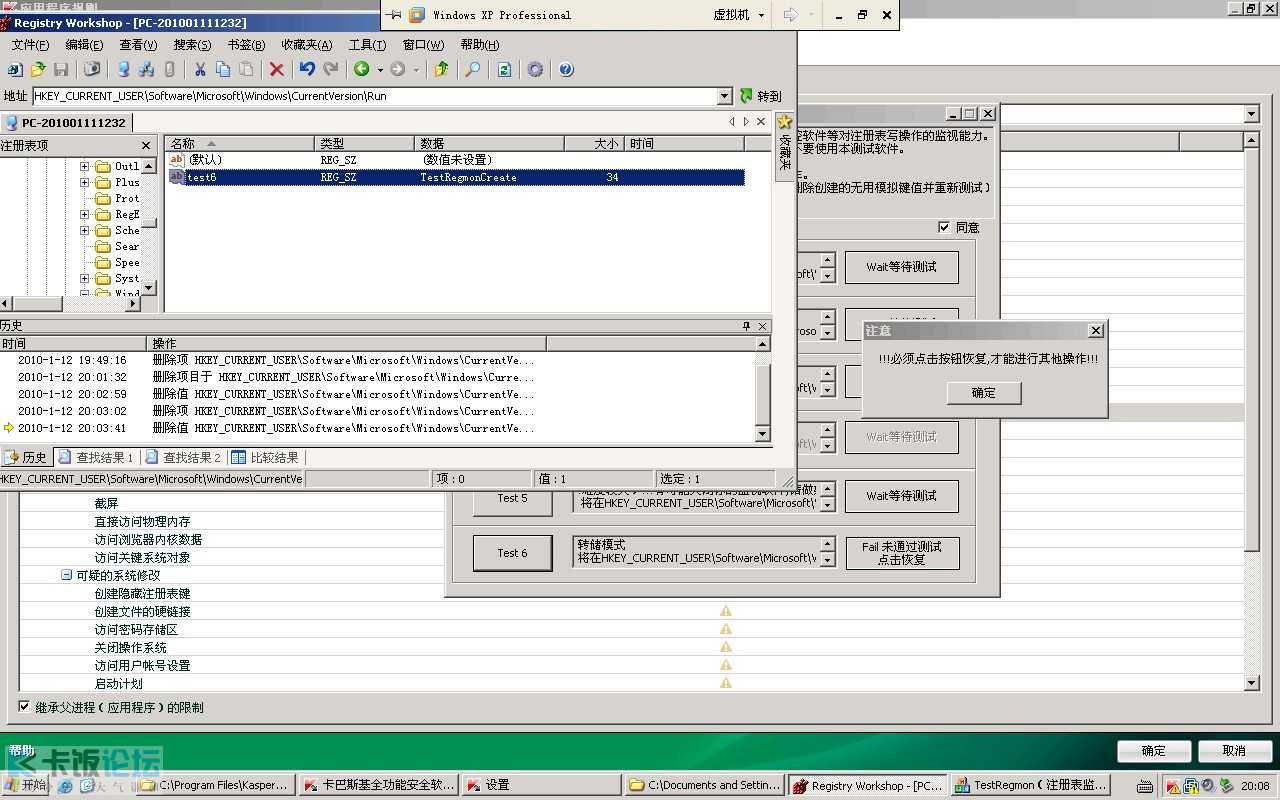The height and width of the screenshot is (800, 1280).
Task: Switch to TestRegmon taskbar button
Action: [x=1032, y=786]
